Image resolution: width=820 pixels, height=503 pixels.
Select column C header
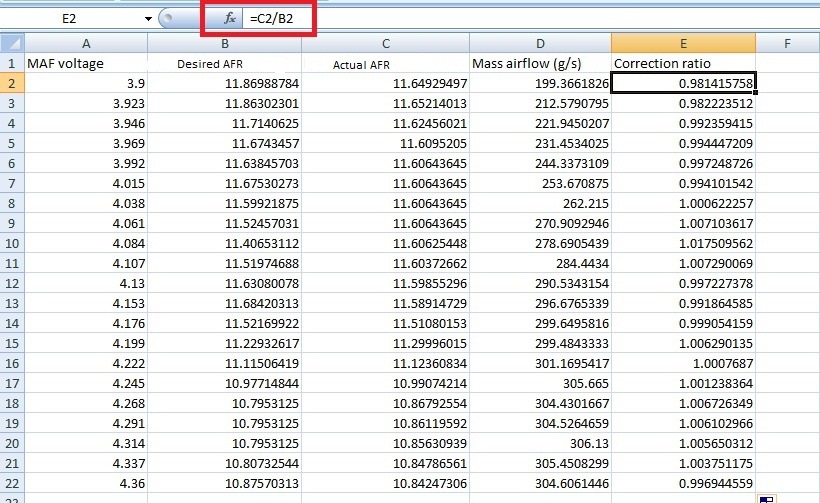[x=385, y=43]
